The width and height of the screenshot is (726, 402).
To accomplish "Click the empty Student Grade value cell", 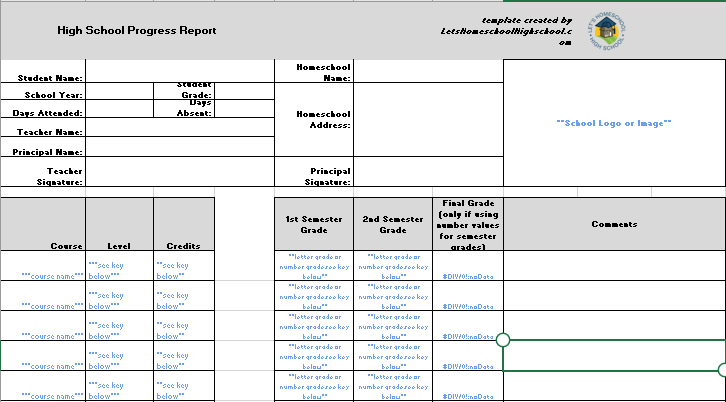I will coord(244,91).
